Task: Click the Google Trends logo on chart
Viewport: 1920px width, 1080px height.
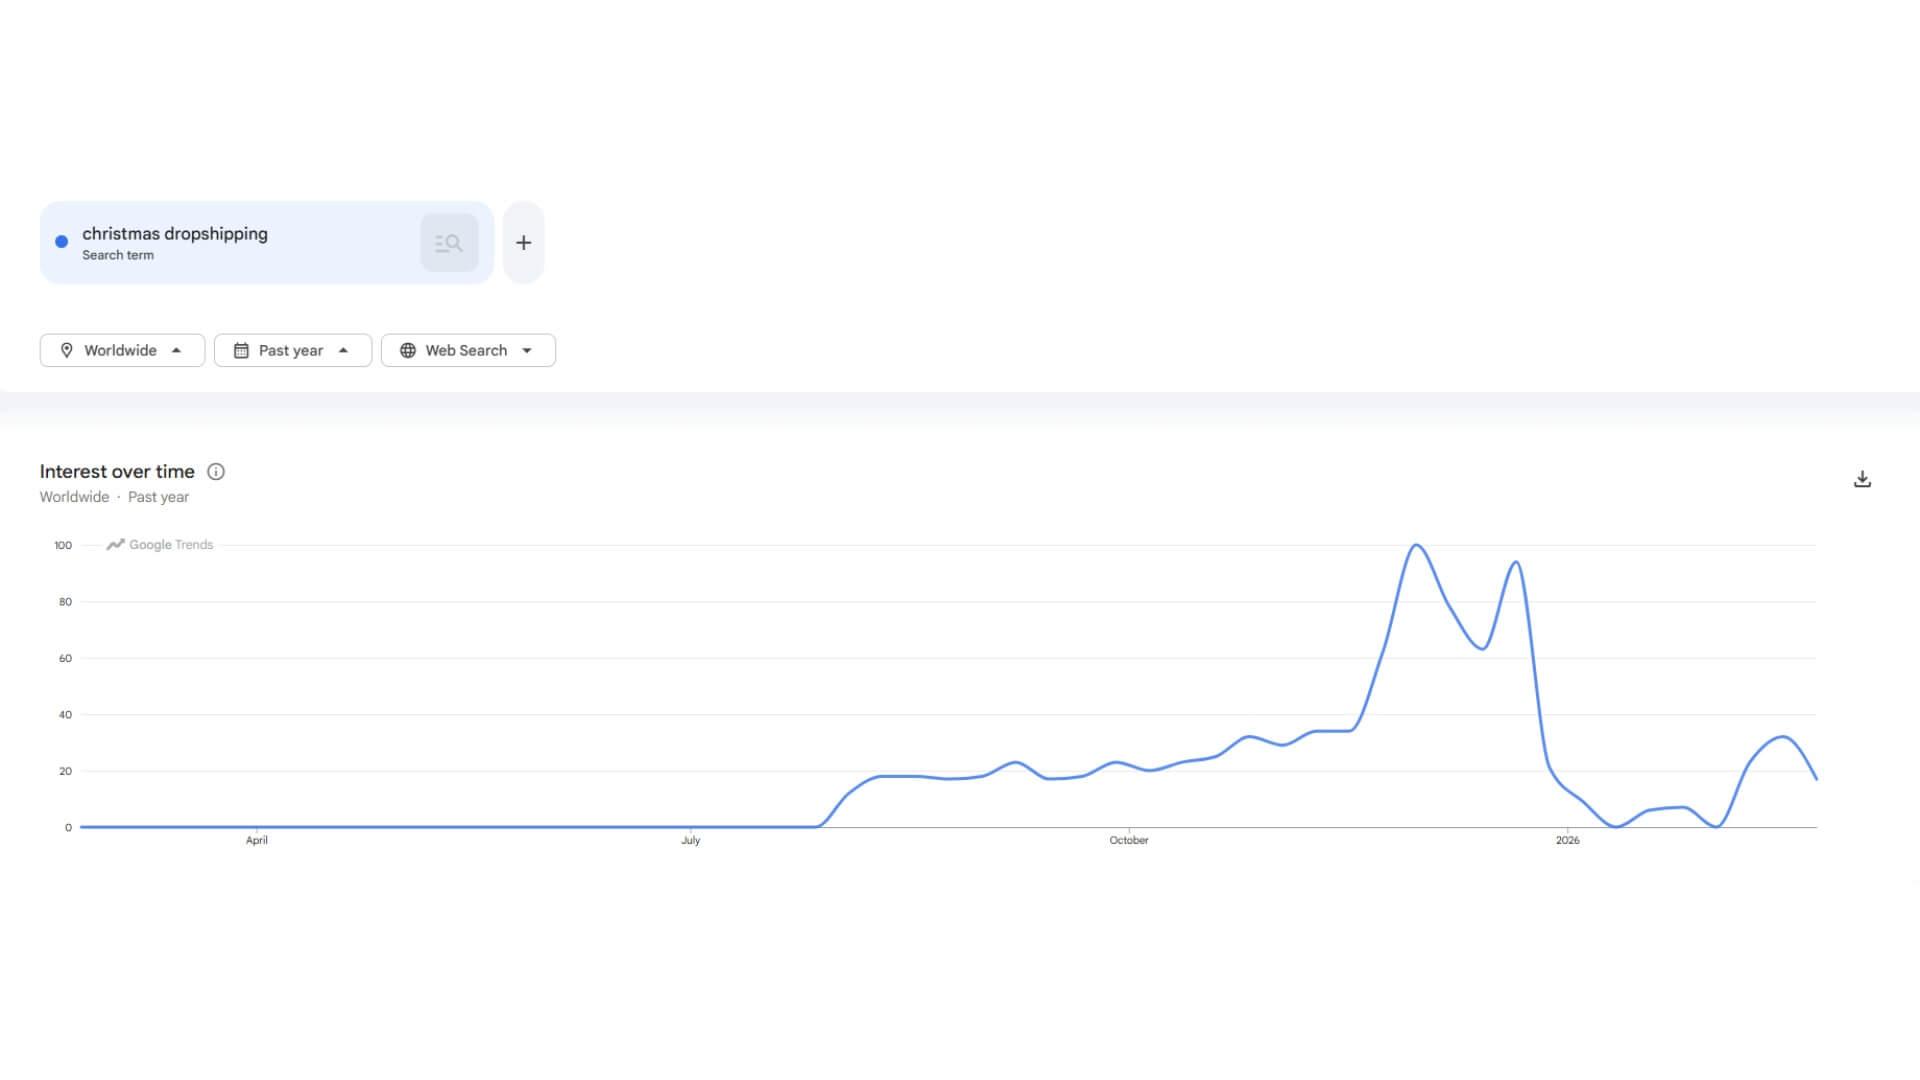Action: (x=160, y=545)
